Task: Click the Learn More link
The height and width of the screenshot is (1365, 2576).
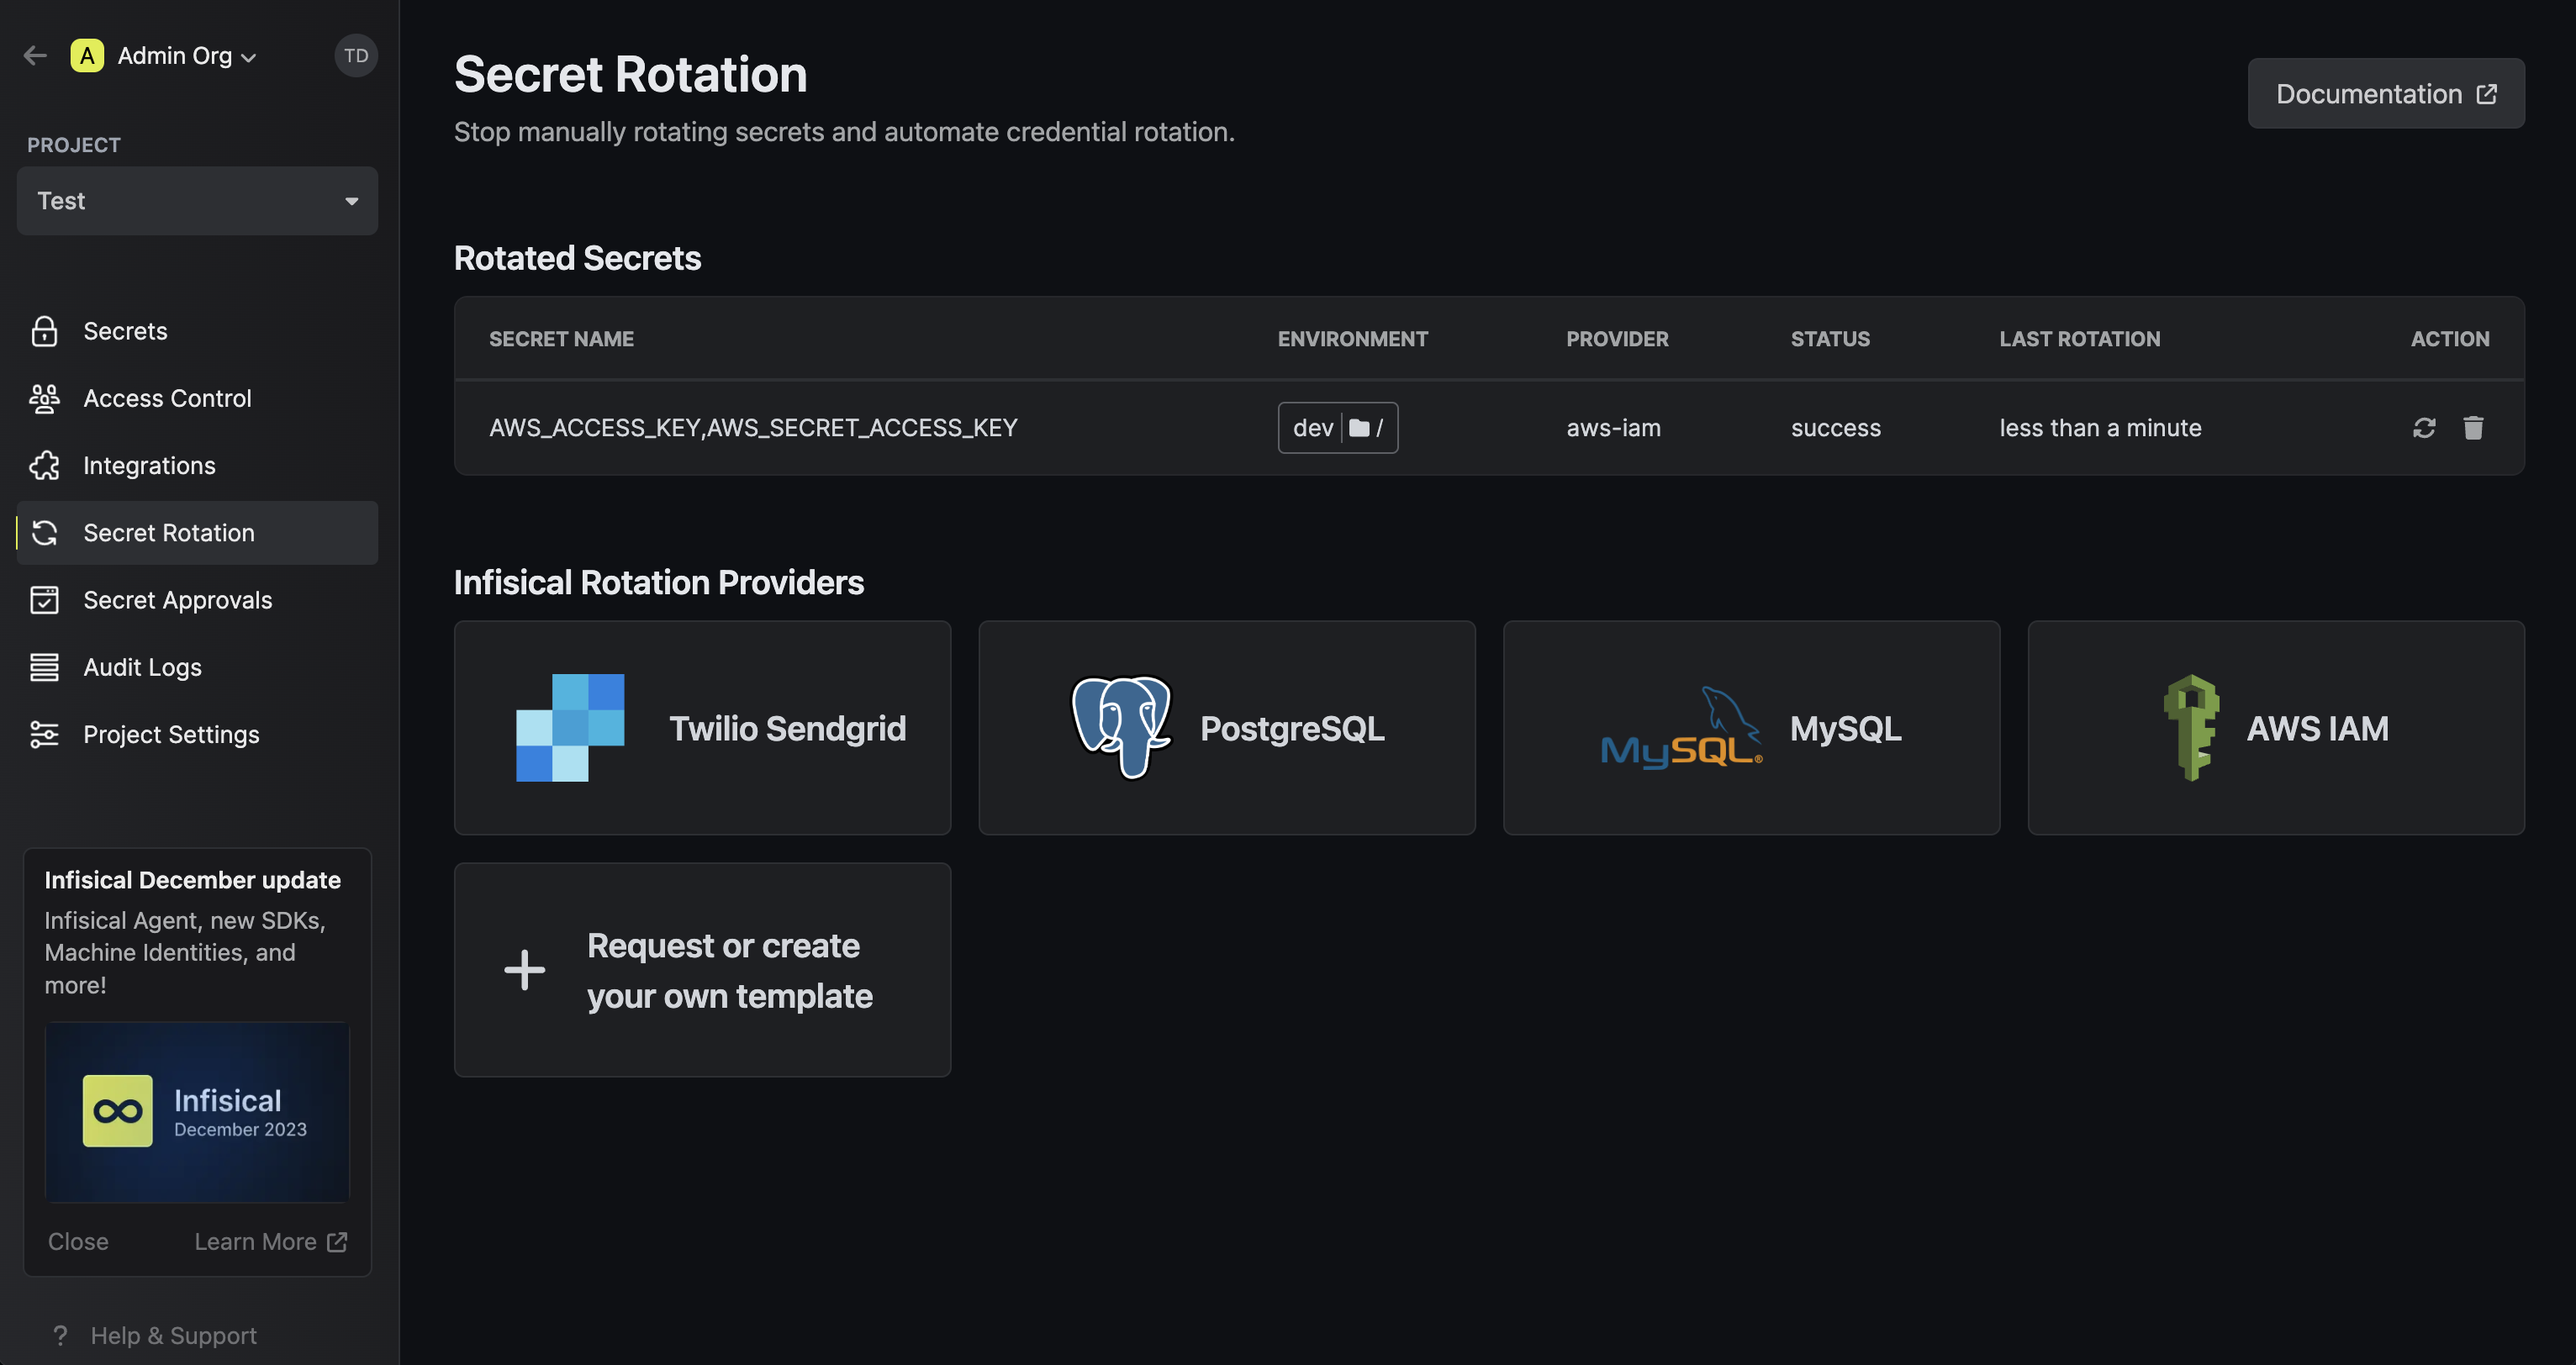Action: tap(271, 1241)
